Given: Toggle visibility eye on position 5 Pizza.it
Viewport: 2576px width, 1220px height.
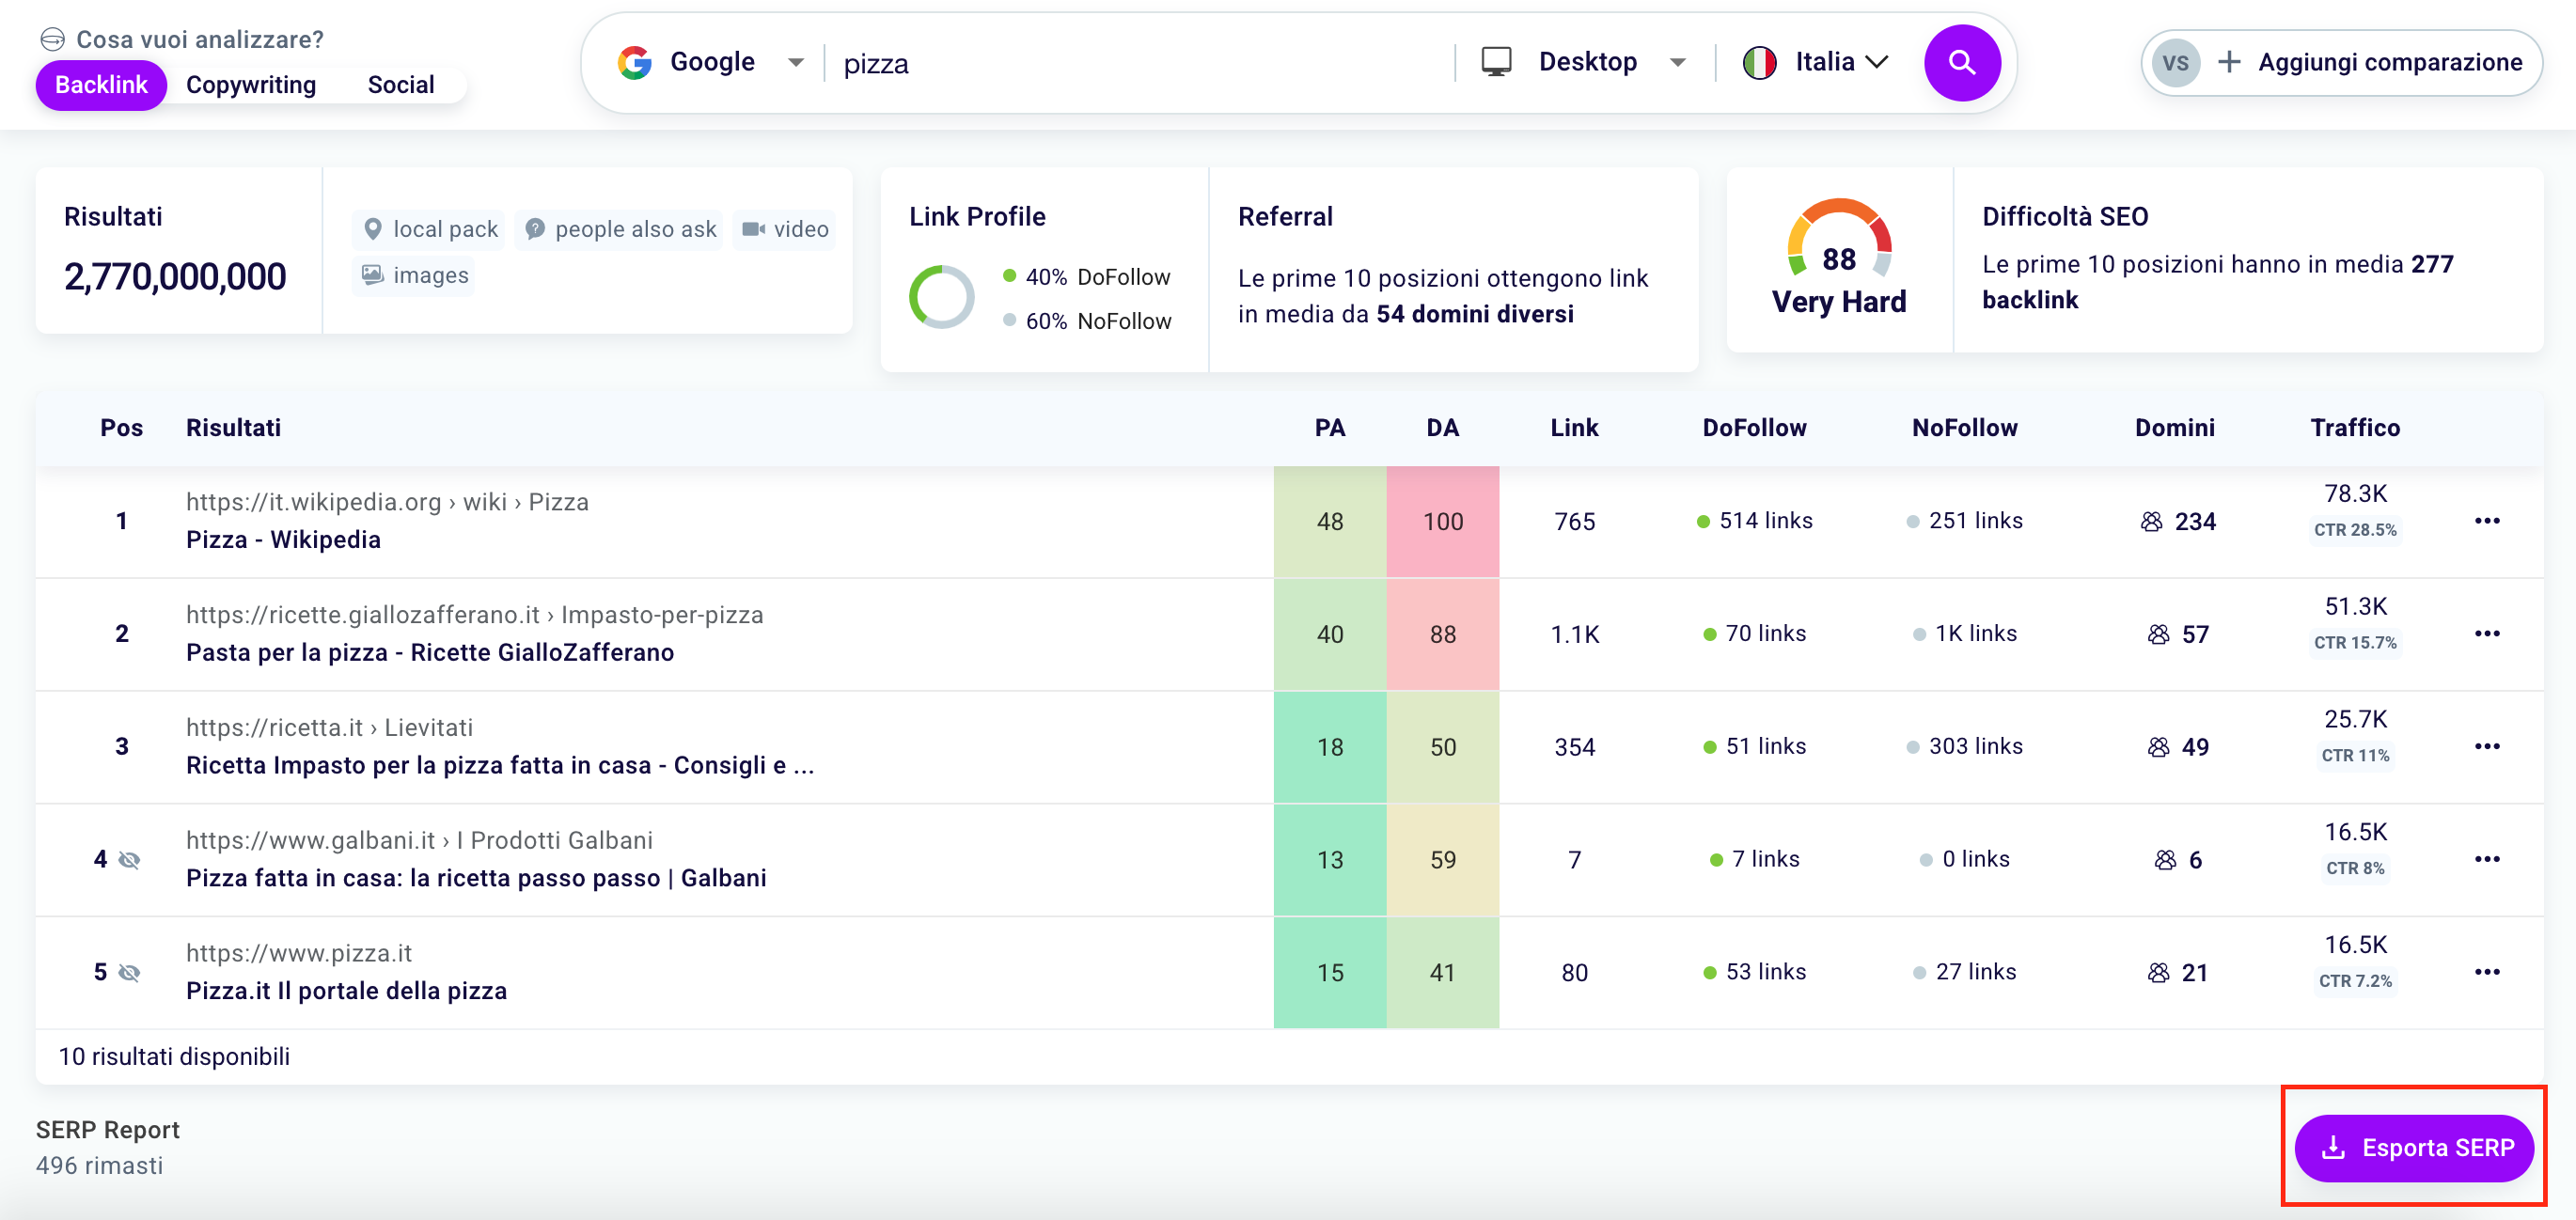Looking at the screenshot, I should [129, 973].
